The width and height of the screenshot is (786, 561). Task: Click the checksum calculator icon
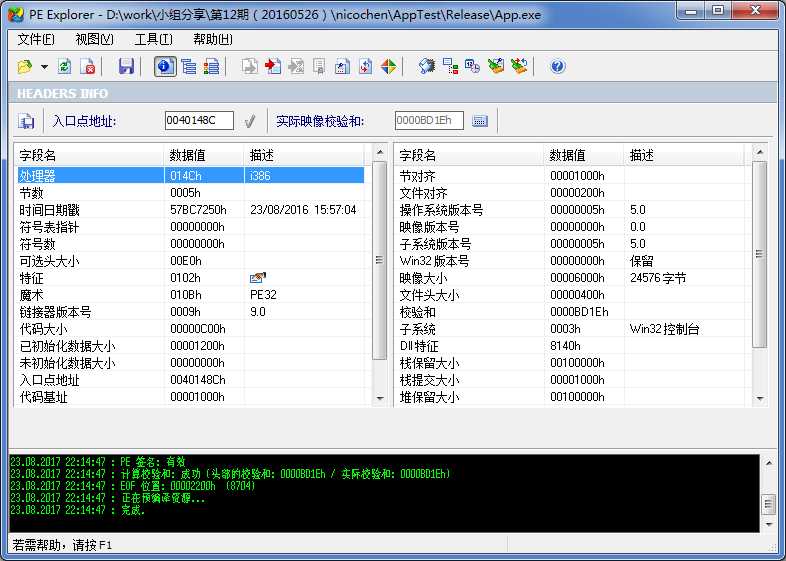tap(480, 121)
